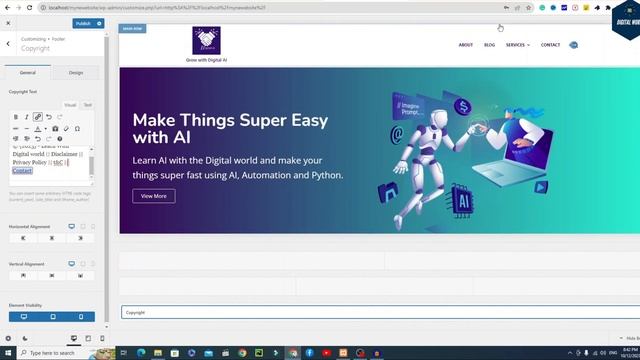Apply strikethrough from the editor toolbar

click(x=16, y=129)
